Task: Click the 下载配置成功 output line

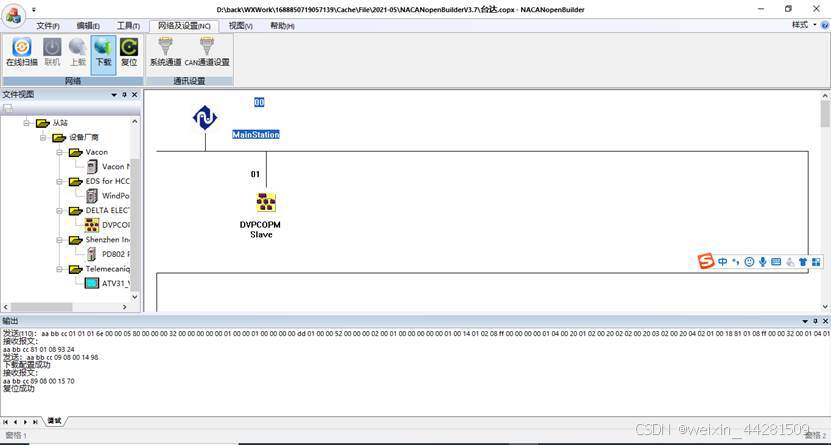Action: point(26,365)
